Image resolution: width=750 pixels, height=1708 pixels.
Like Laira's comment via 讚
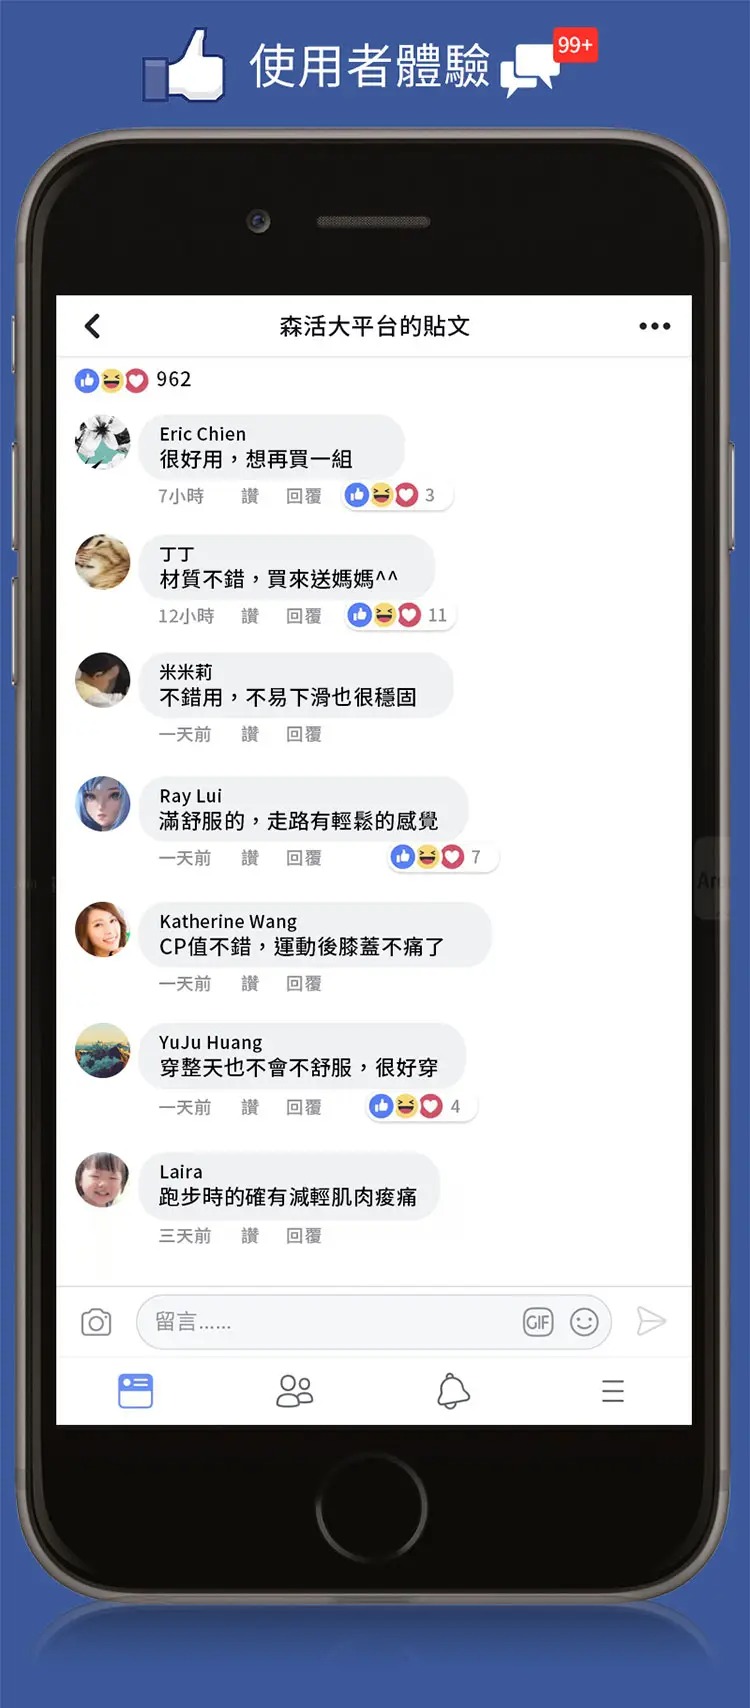(x=250, y=1236)
